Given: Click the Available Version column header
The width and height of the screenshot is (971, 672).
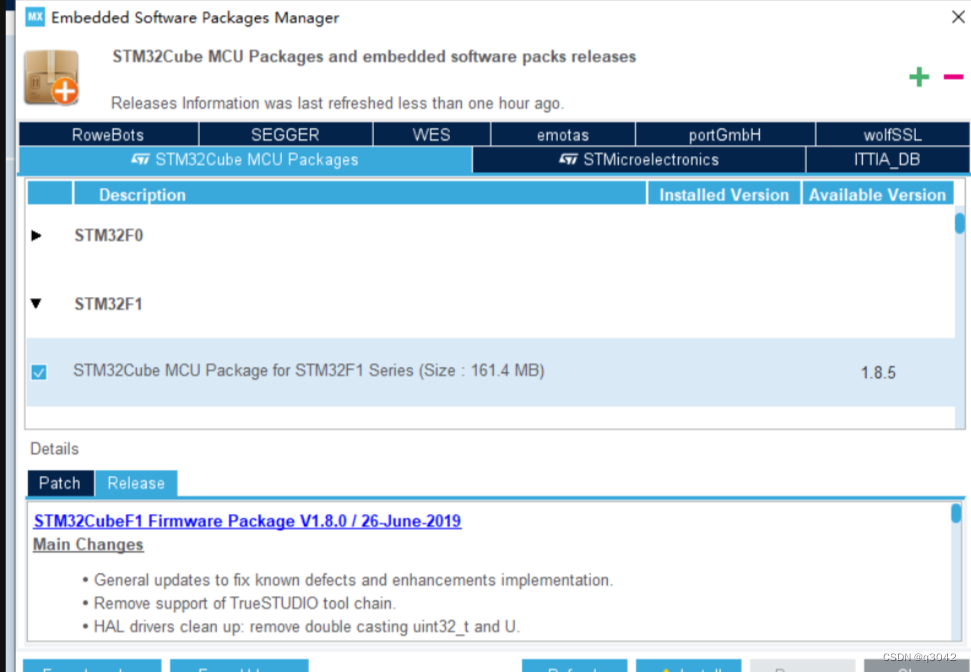Looking at the screenshot, I should coord(877,194).
